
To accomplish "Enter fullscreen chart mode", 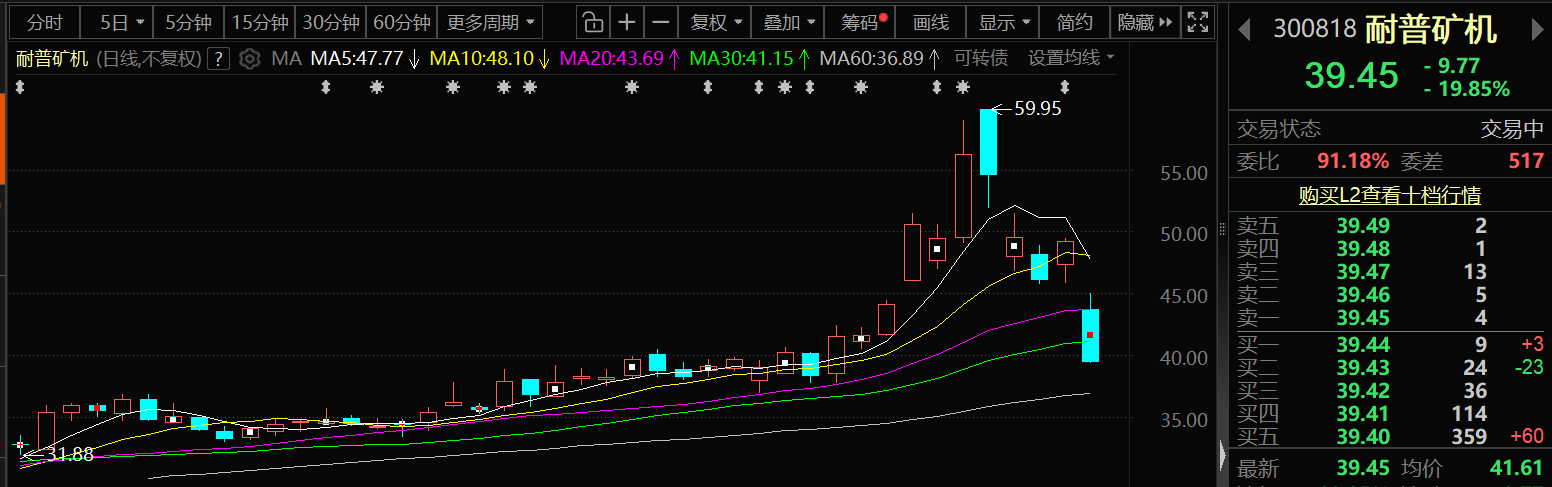I will (1196, 22).
